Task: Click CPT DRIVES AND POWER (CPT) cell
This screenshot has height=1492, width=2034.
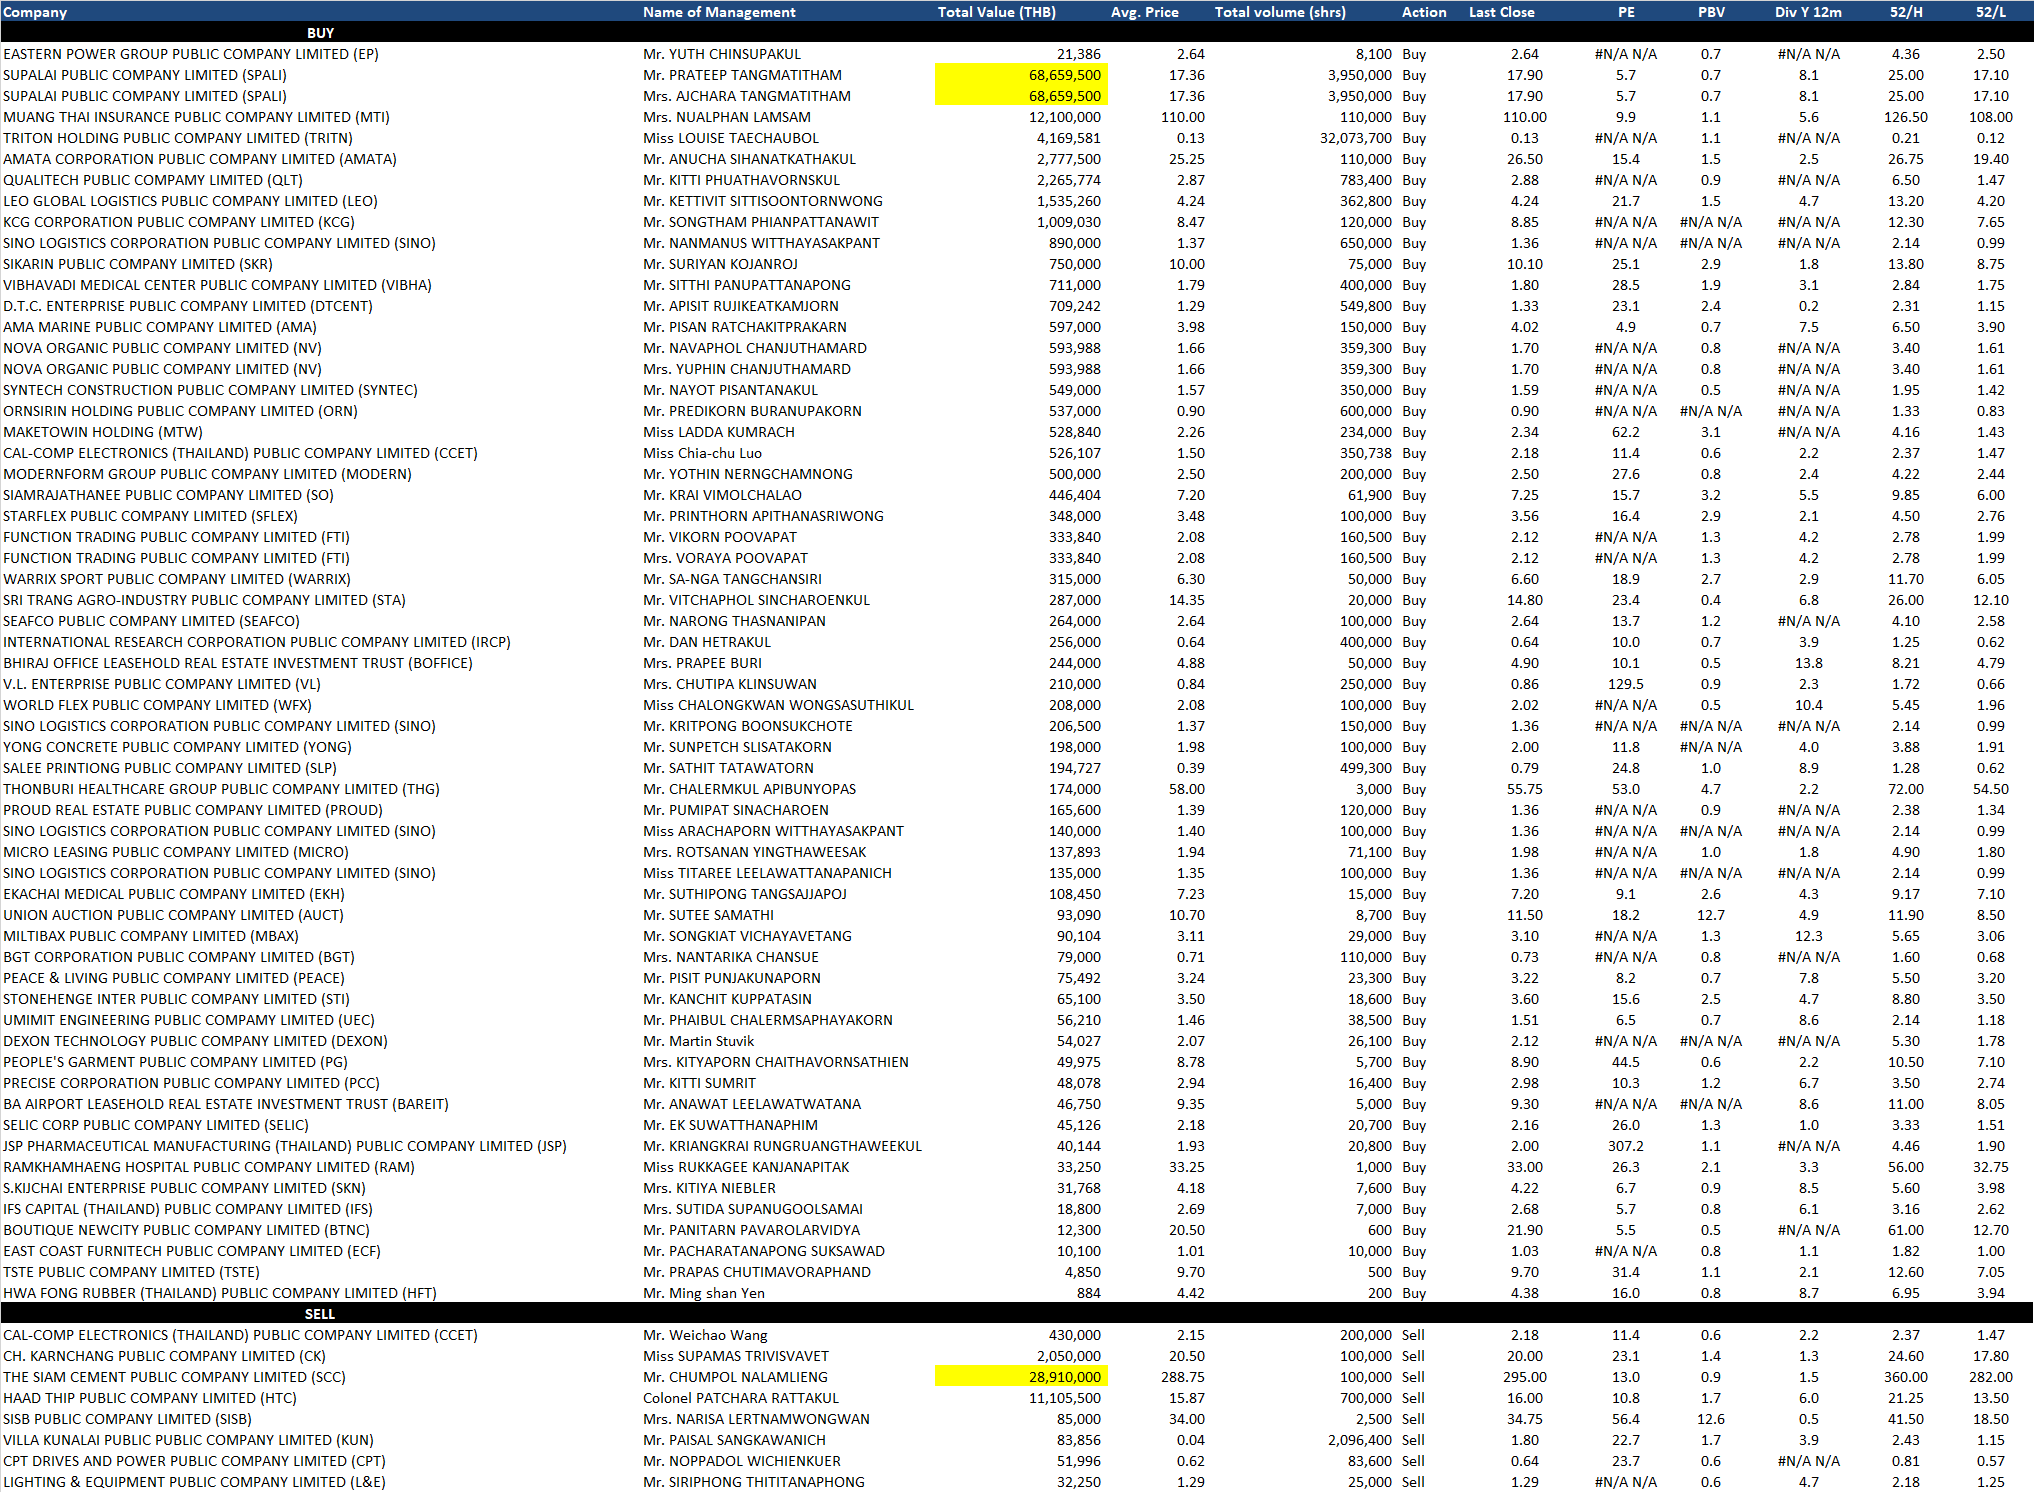Action: (x=194, y=1461)
